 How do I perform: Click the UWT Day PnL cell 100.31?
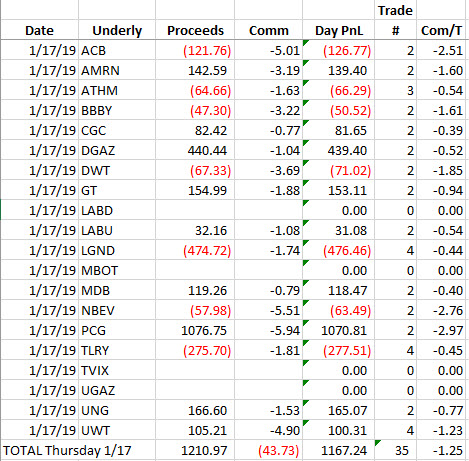[x=338, y=430]
